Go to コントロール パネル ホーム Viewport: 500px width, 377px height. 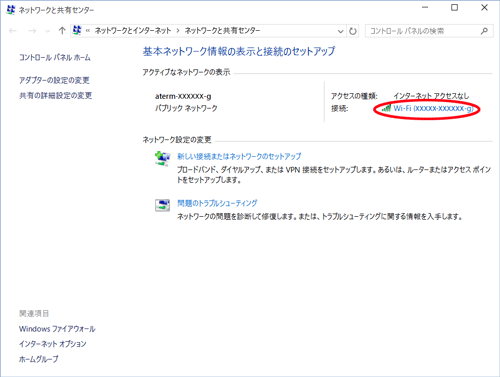(55, 57)
